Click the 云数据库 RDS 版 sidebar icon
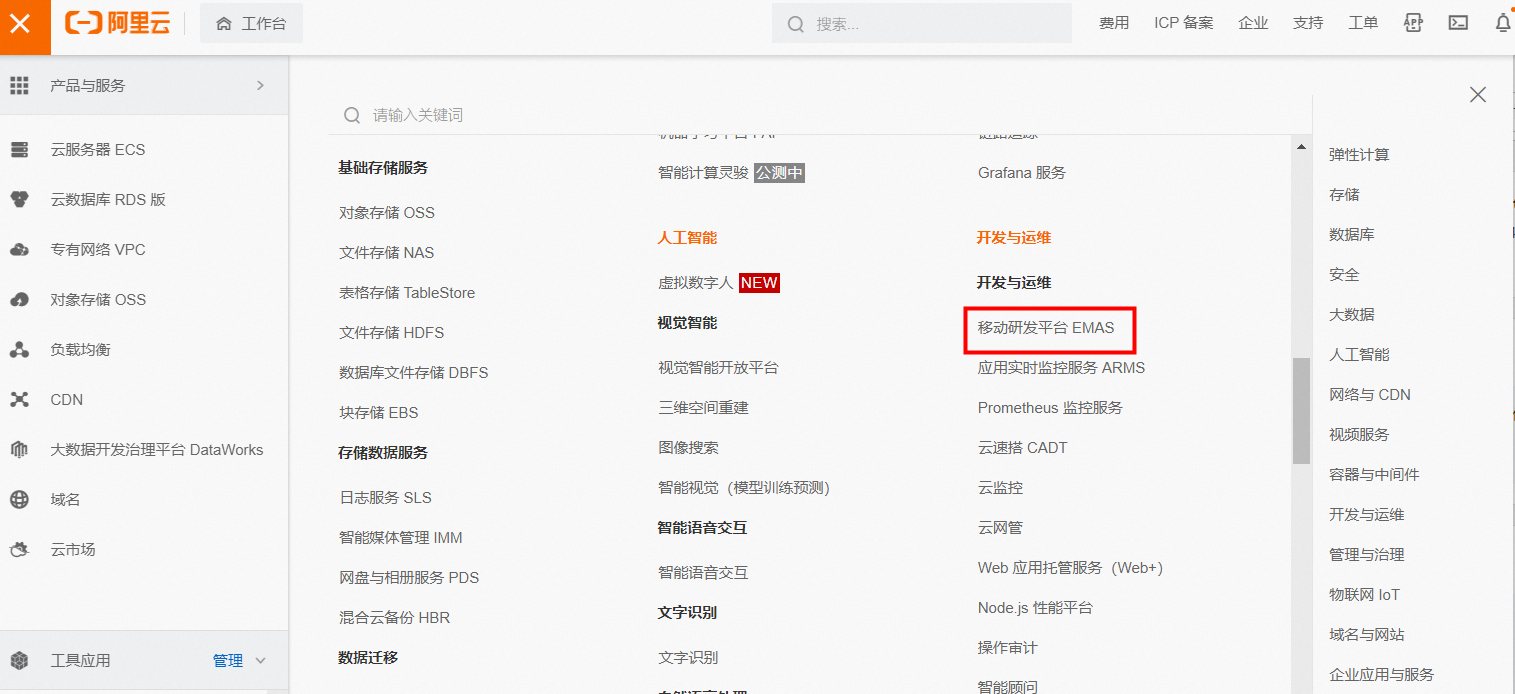 19,200
